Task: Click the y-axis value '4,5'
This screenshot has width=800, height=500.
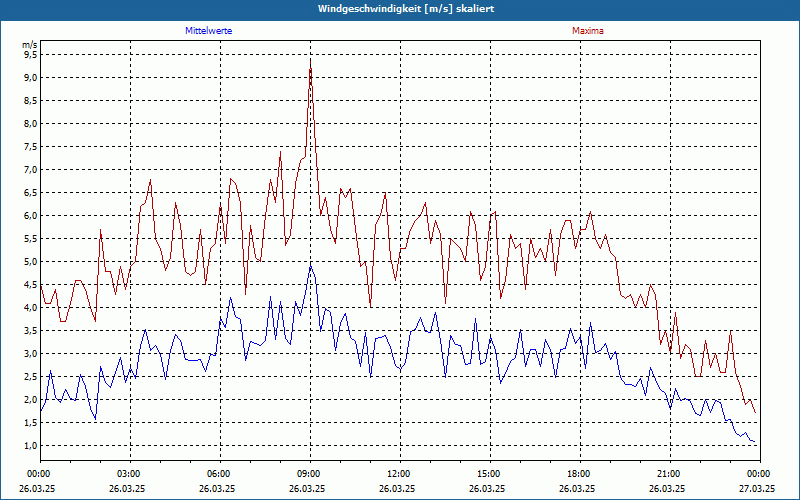Action: [x=30, y=284]
